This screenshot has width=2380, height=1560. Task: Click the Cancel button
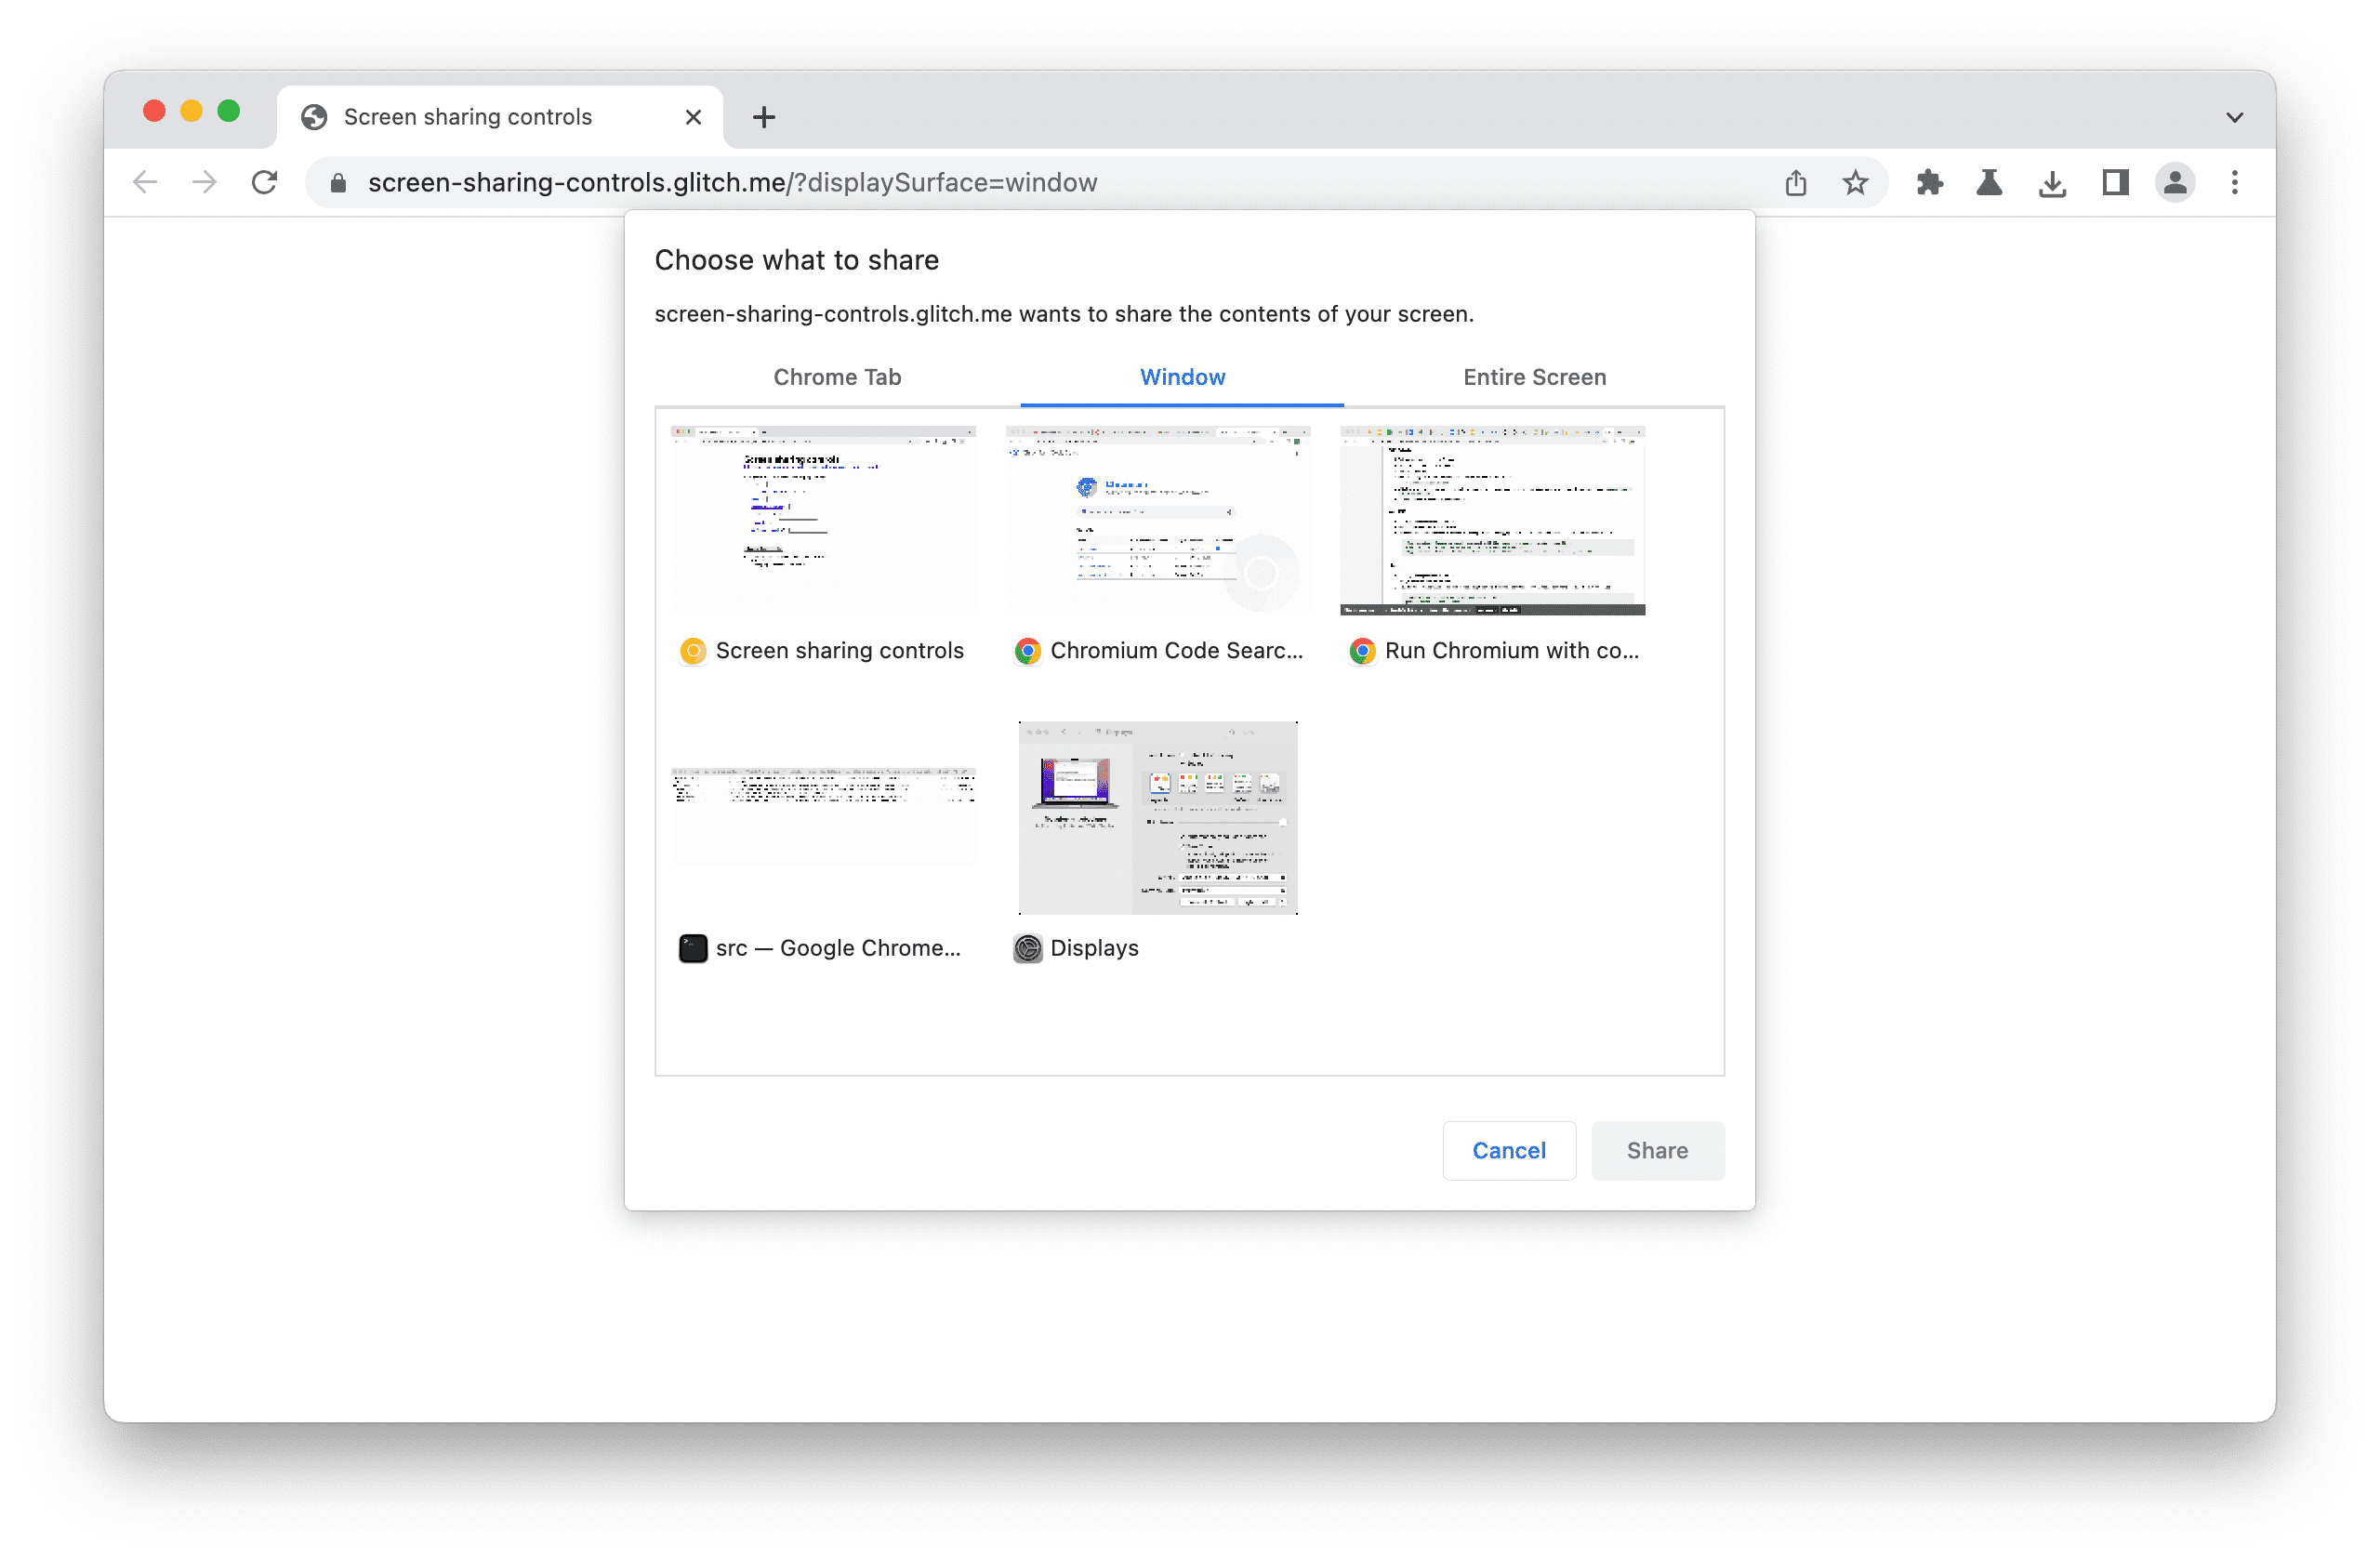(1508, 1147)
